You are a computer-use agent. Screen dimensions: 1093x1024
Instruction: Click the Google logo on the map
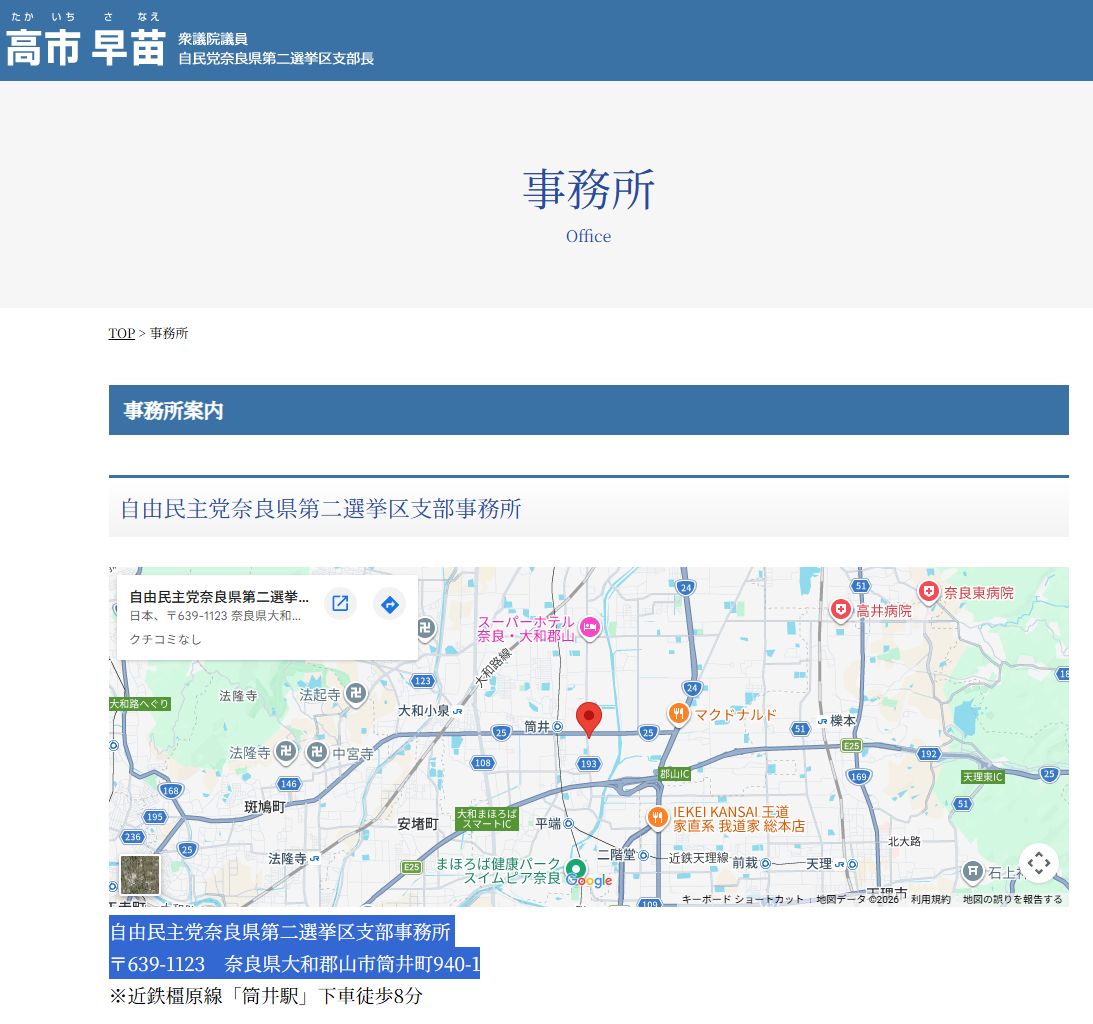pyautogui.click(x=590, y=881)
